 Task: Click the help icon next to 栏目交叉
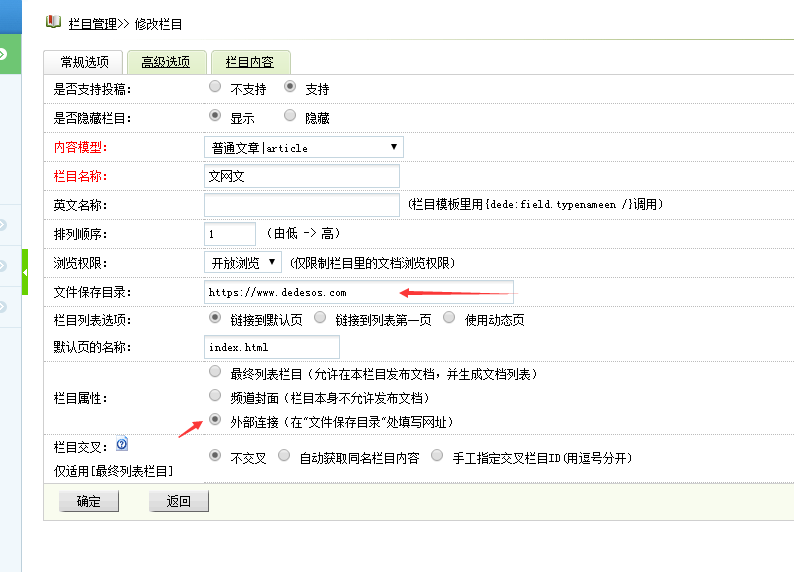point(122,444)
